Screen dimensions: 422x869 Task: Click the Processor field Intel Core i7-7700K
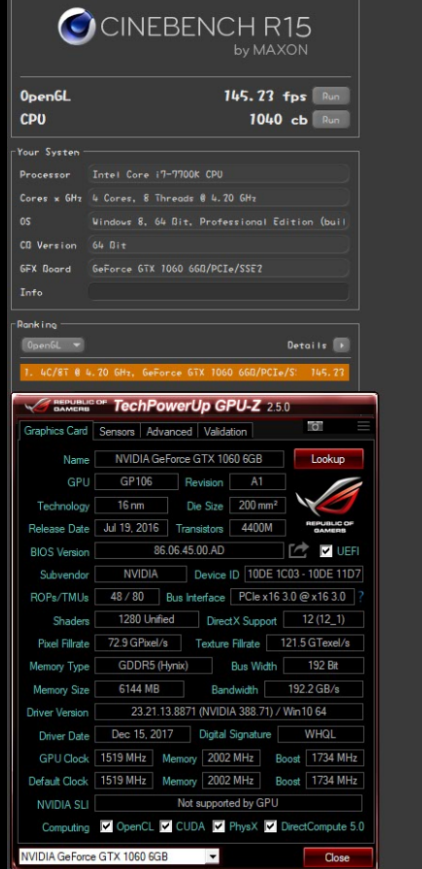pos(218,175)
